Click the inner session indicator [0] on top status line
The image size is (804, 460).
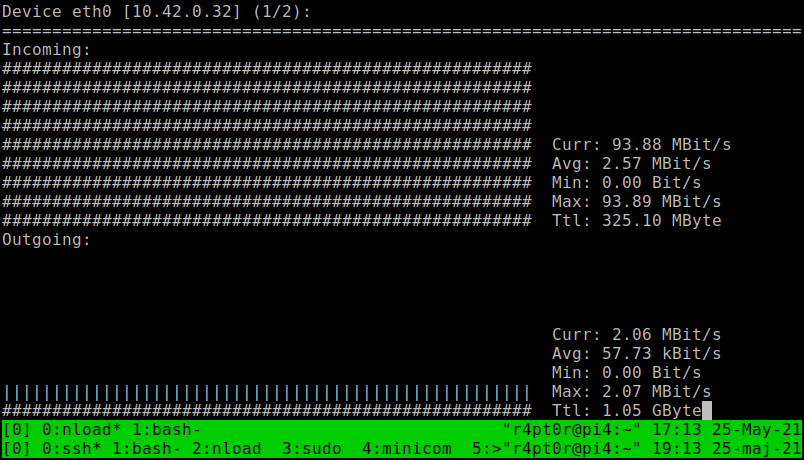[17, 430]
